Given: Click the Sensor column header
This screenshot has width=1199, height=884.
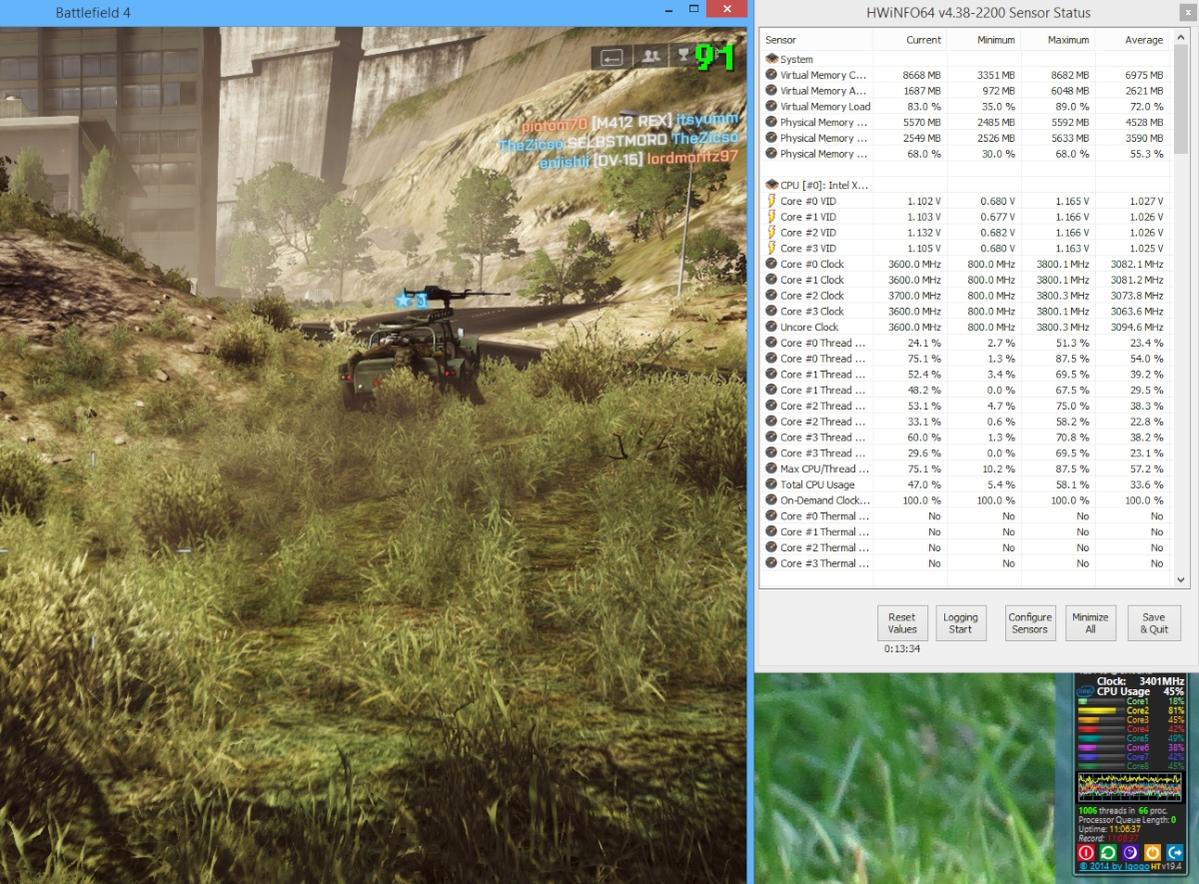Looking at the screenshot, I should pos(781,40).
